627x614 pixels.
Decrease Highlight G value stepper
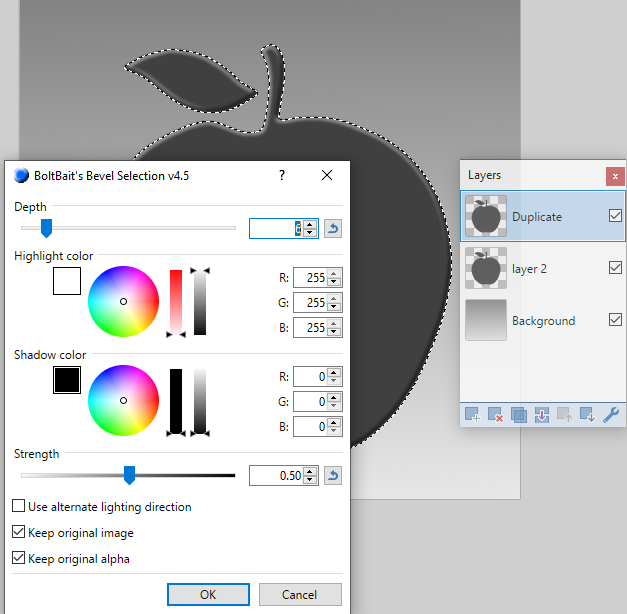click(334, 307)
